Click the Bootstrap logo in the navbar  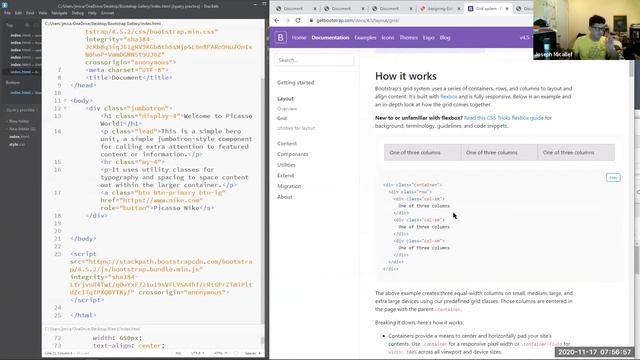280,38
